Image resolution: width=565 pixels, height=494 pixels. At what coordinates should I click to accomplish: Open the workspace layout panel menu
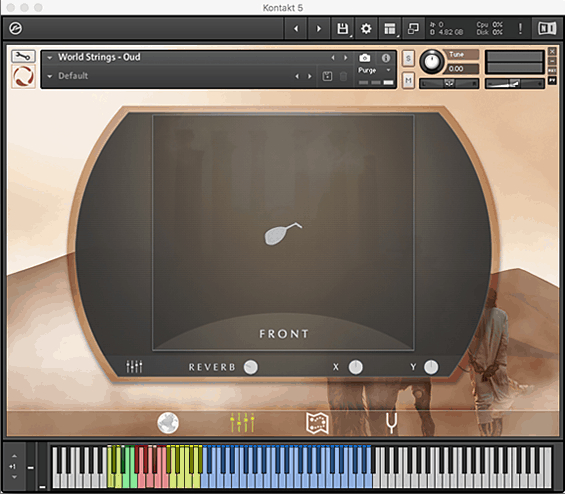(390, 28)
